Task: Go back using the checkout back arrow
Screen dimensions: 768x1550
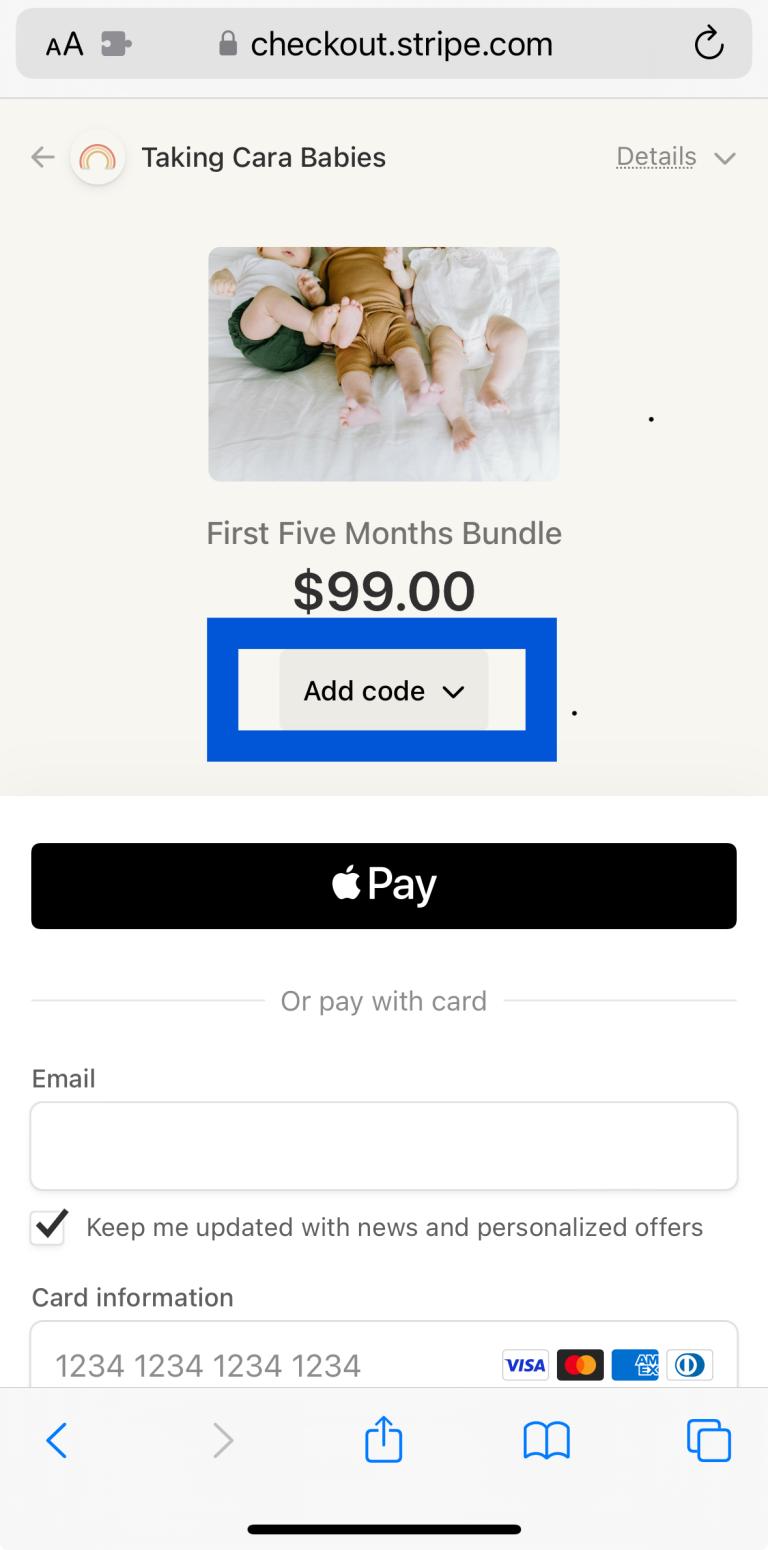Action: [41, 157]
